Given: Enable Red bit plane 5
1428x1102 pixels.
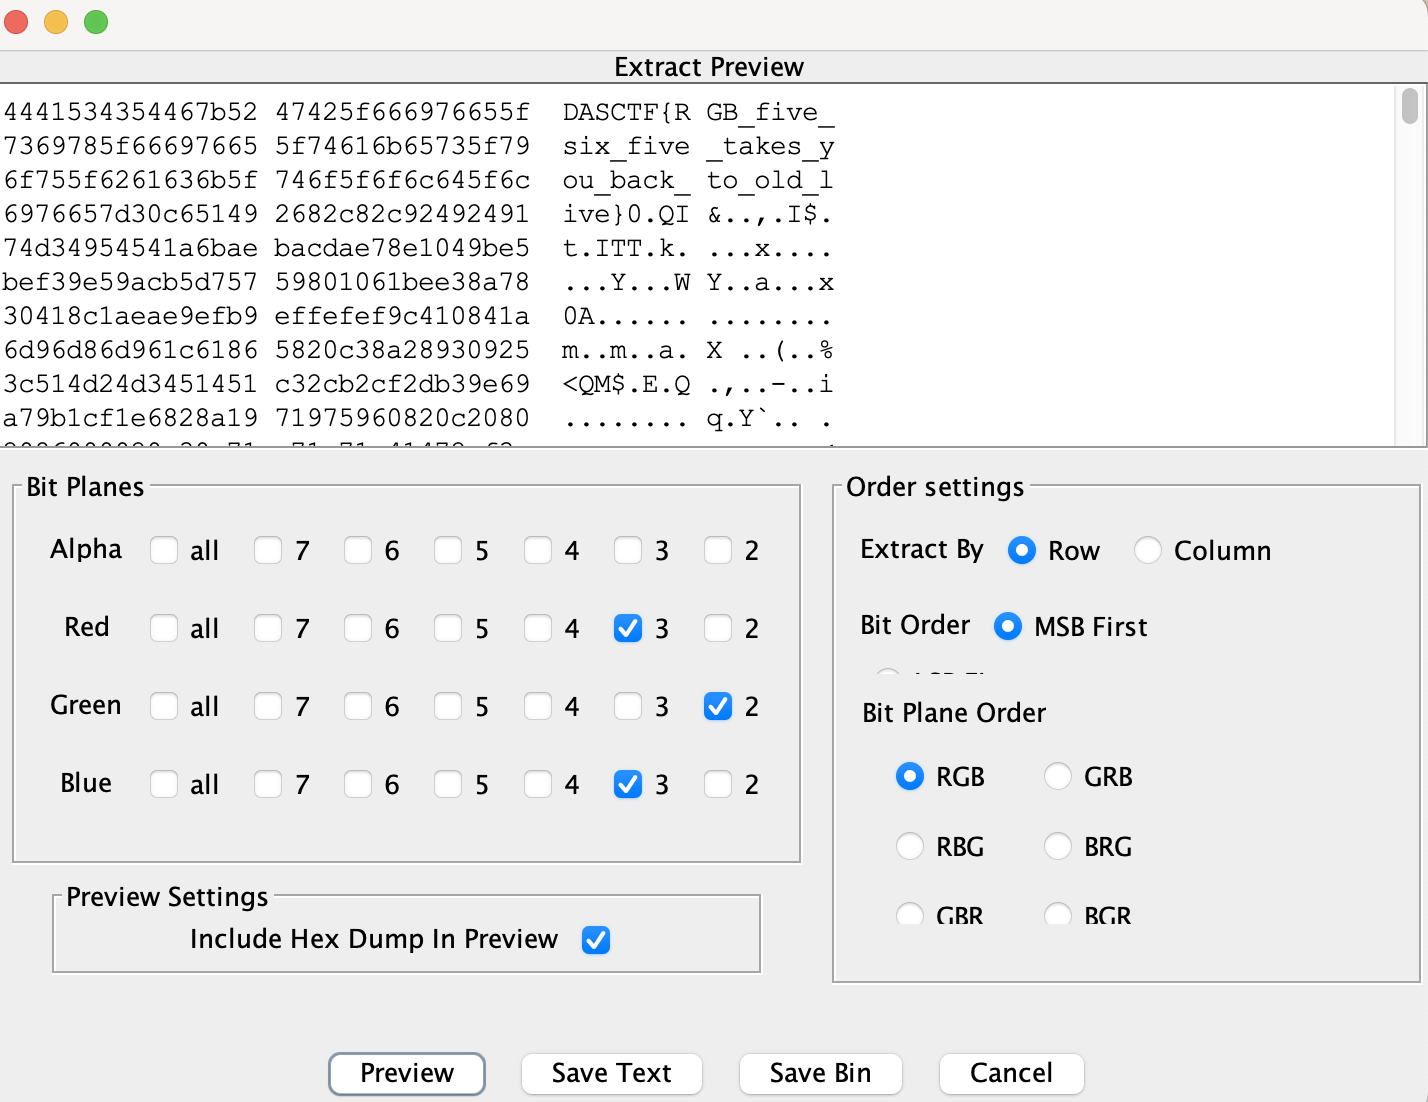Looking at the screenshot, I should 448,628.
